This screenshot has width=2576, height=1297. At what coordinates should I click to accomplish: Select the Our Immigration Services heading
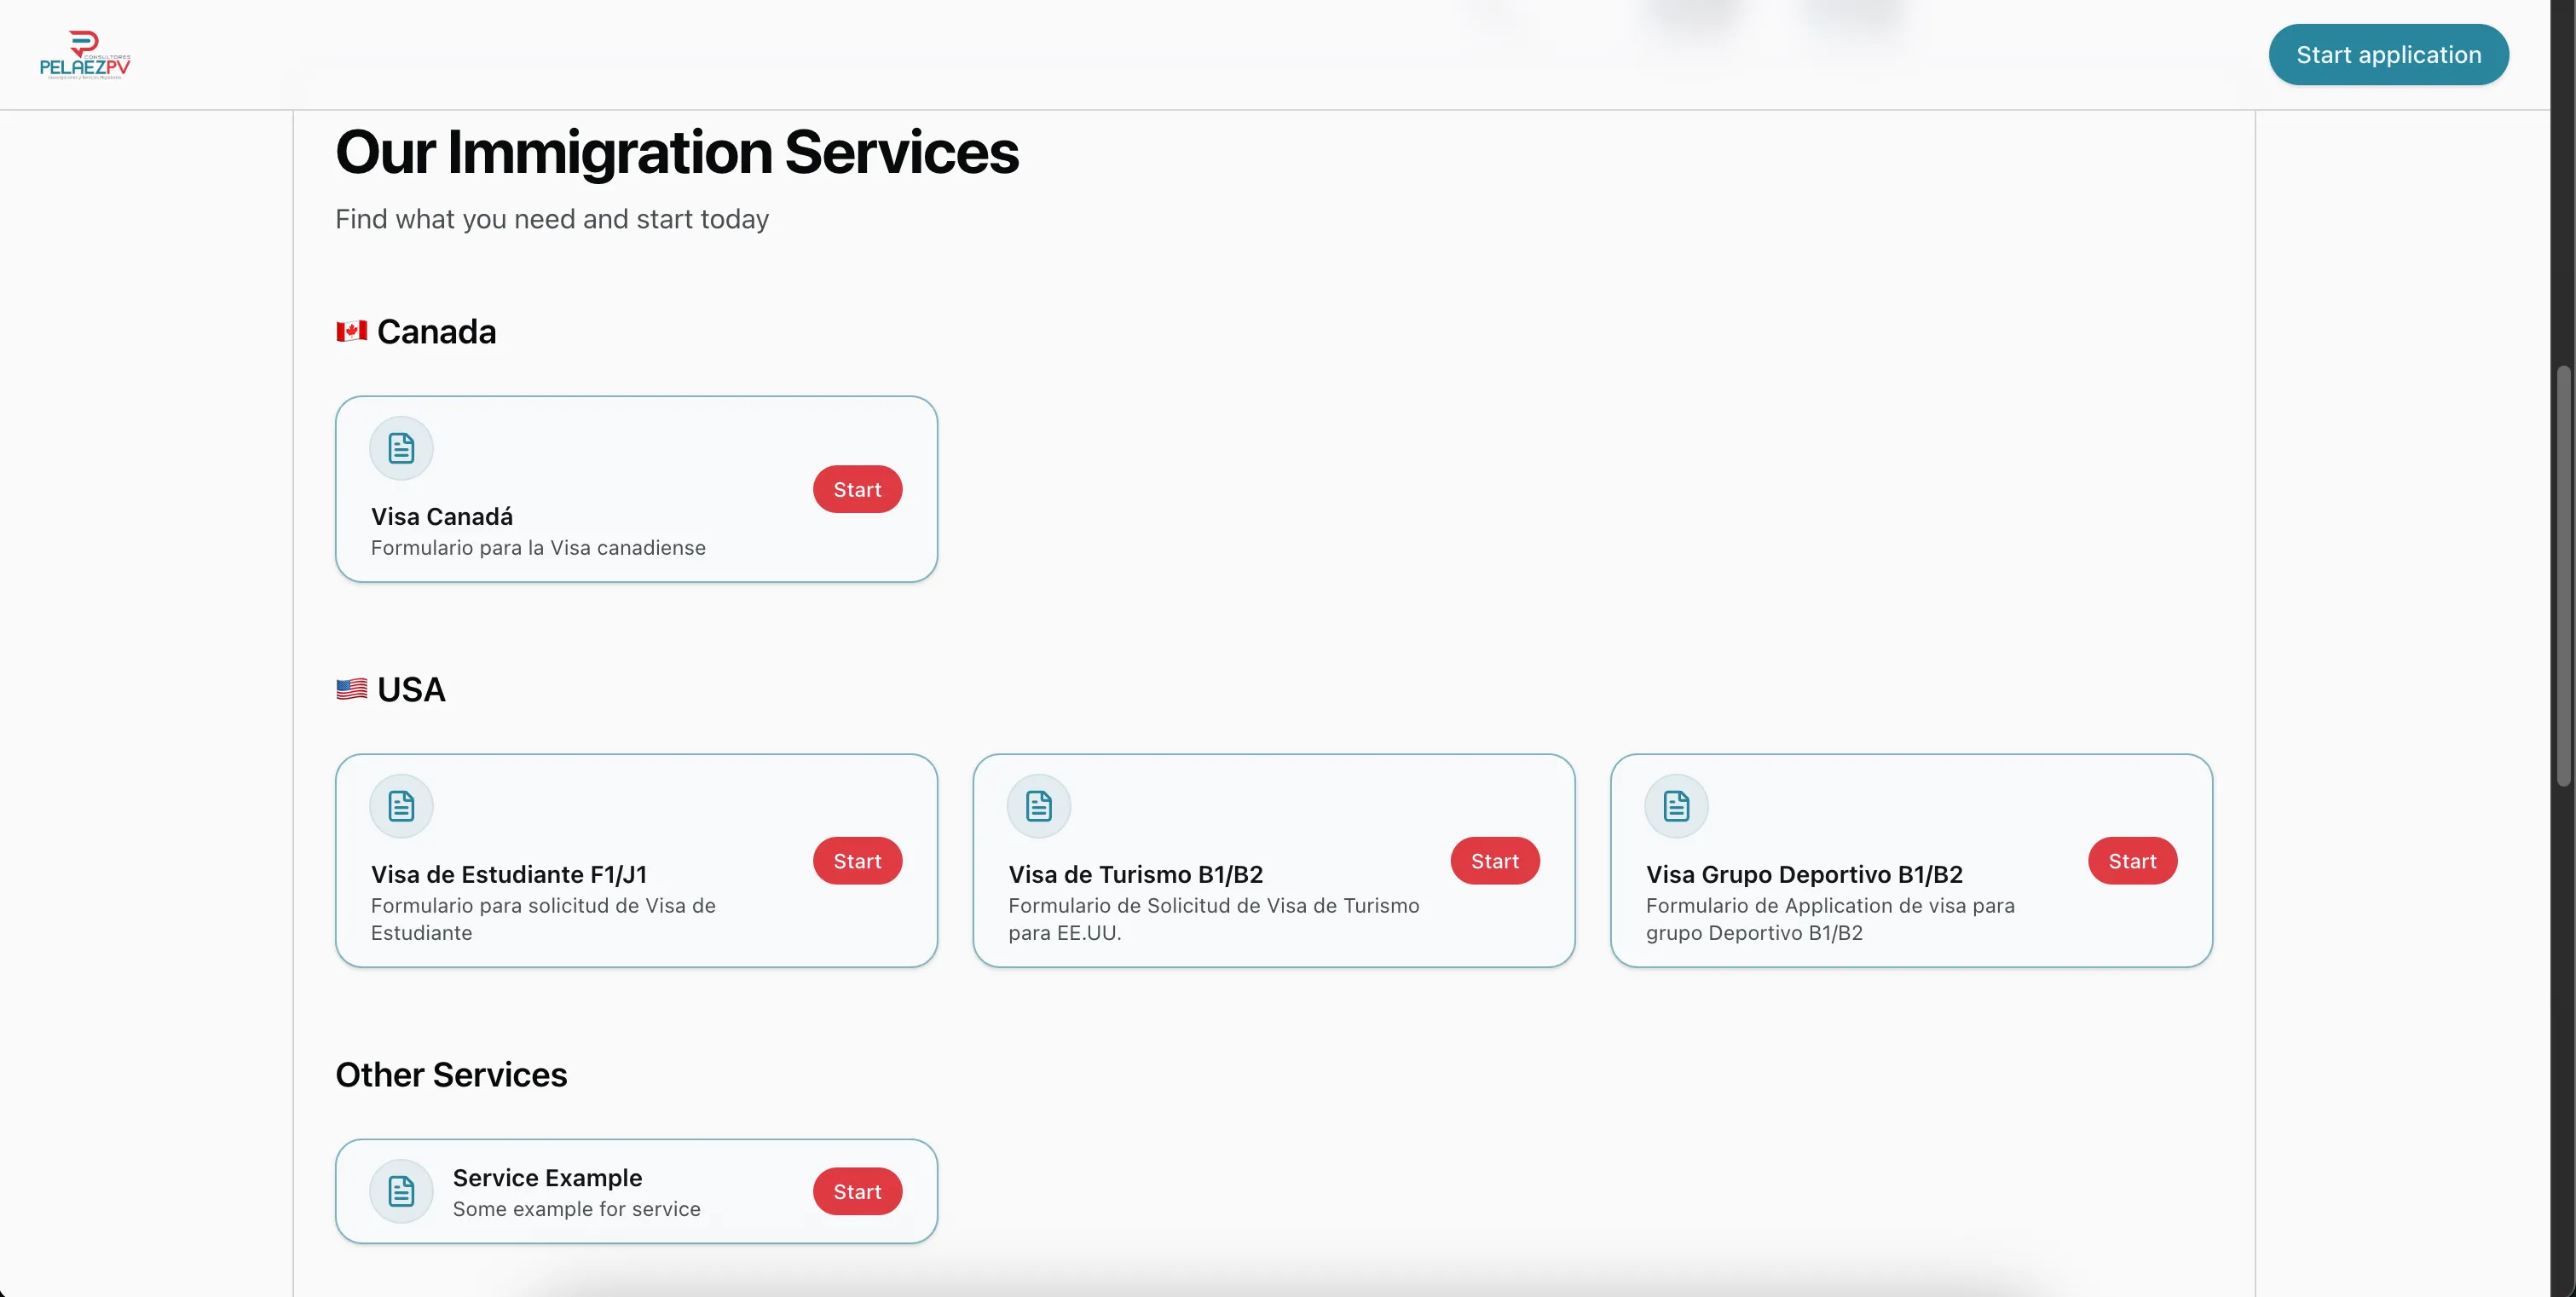coord(677,152)
